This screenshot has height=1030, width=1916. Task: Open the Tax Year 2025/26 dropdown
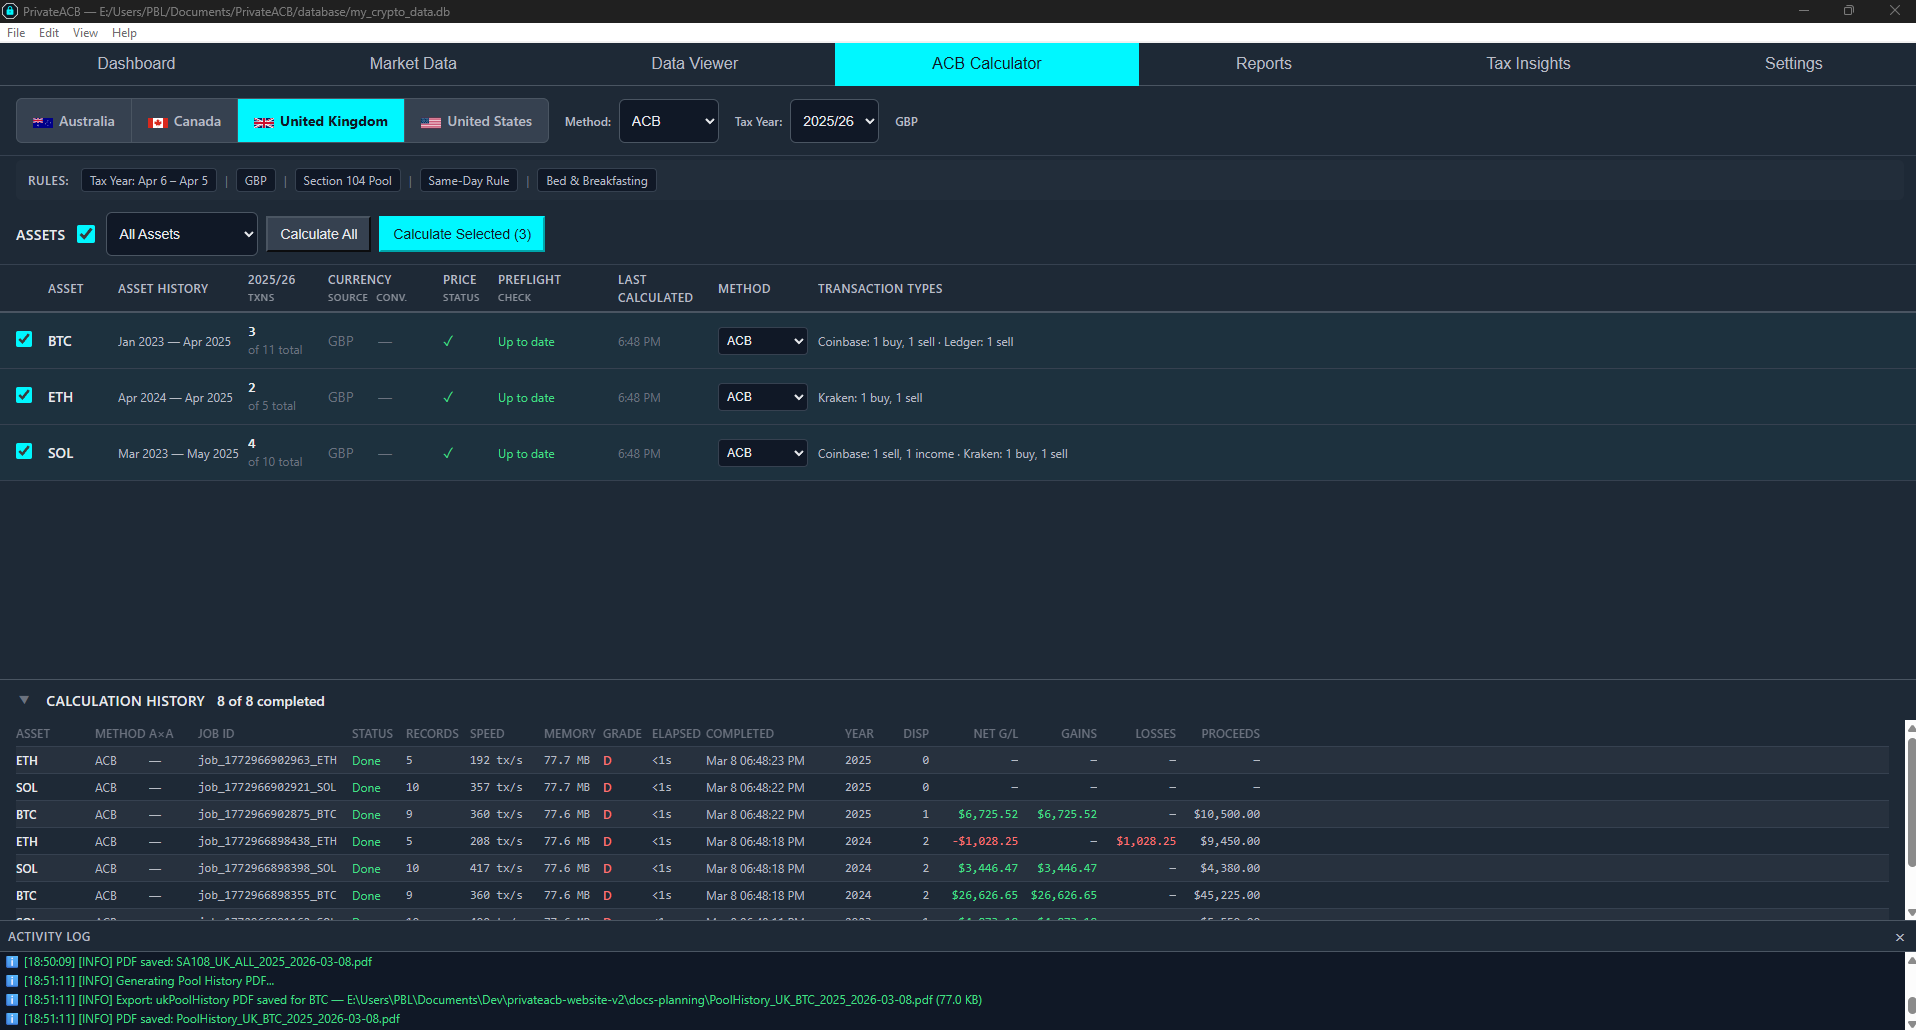point(834,121)
